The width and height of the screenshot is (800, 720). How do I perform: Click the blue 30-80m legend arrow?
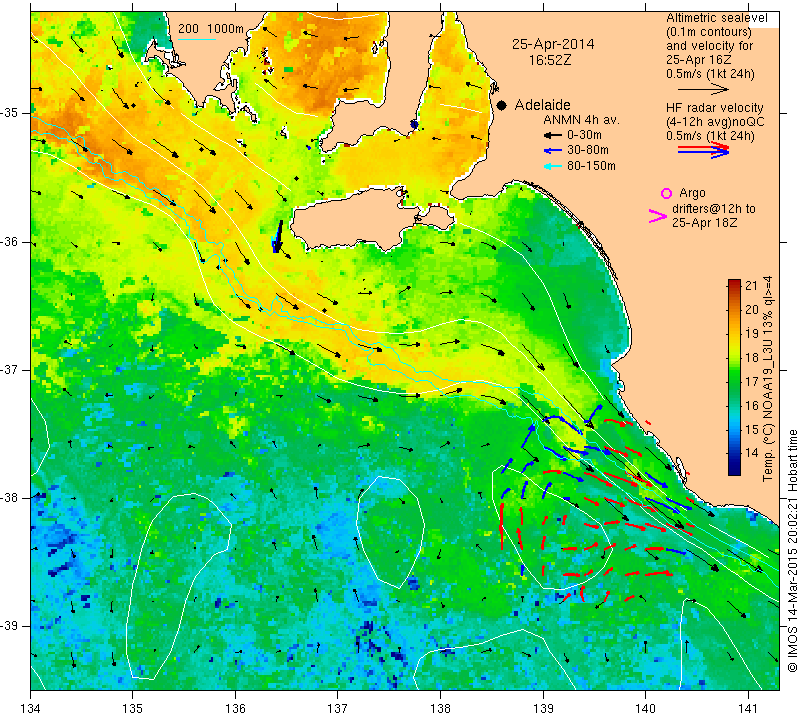tap(553, 151)
